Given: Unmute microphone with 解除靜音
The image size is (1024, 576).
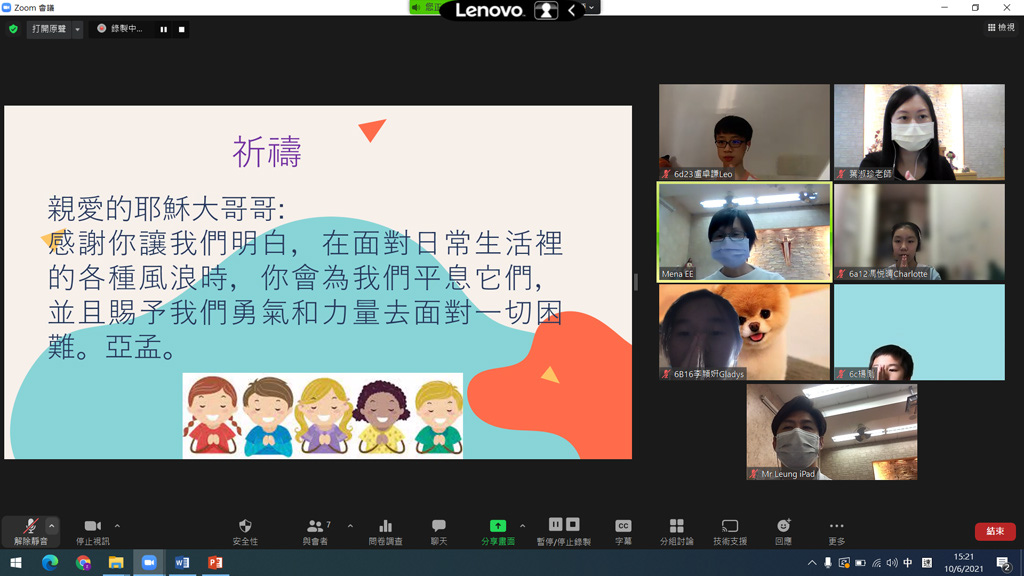Looking at the screenshot, I should (30, 531).
